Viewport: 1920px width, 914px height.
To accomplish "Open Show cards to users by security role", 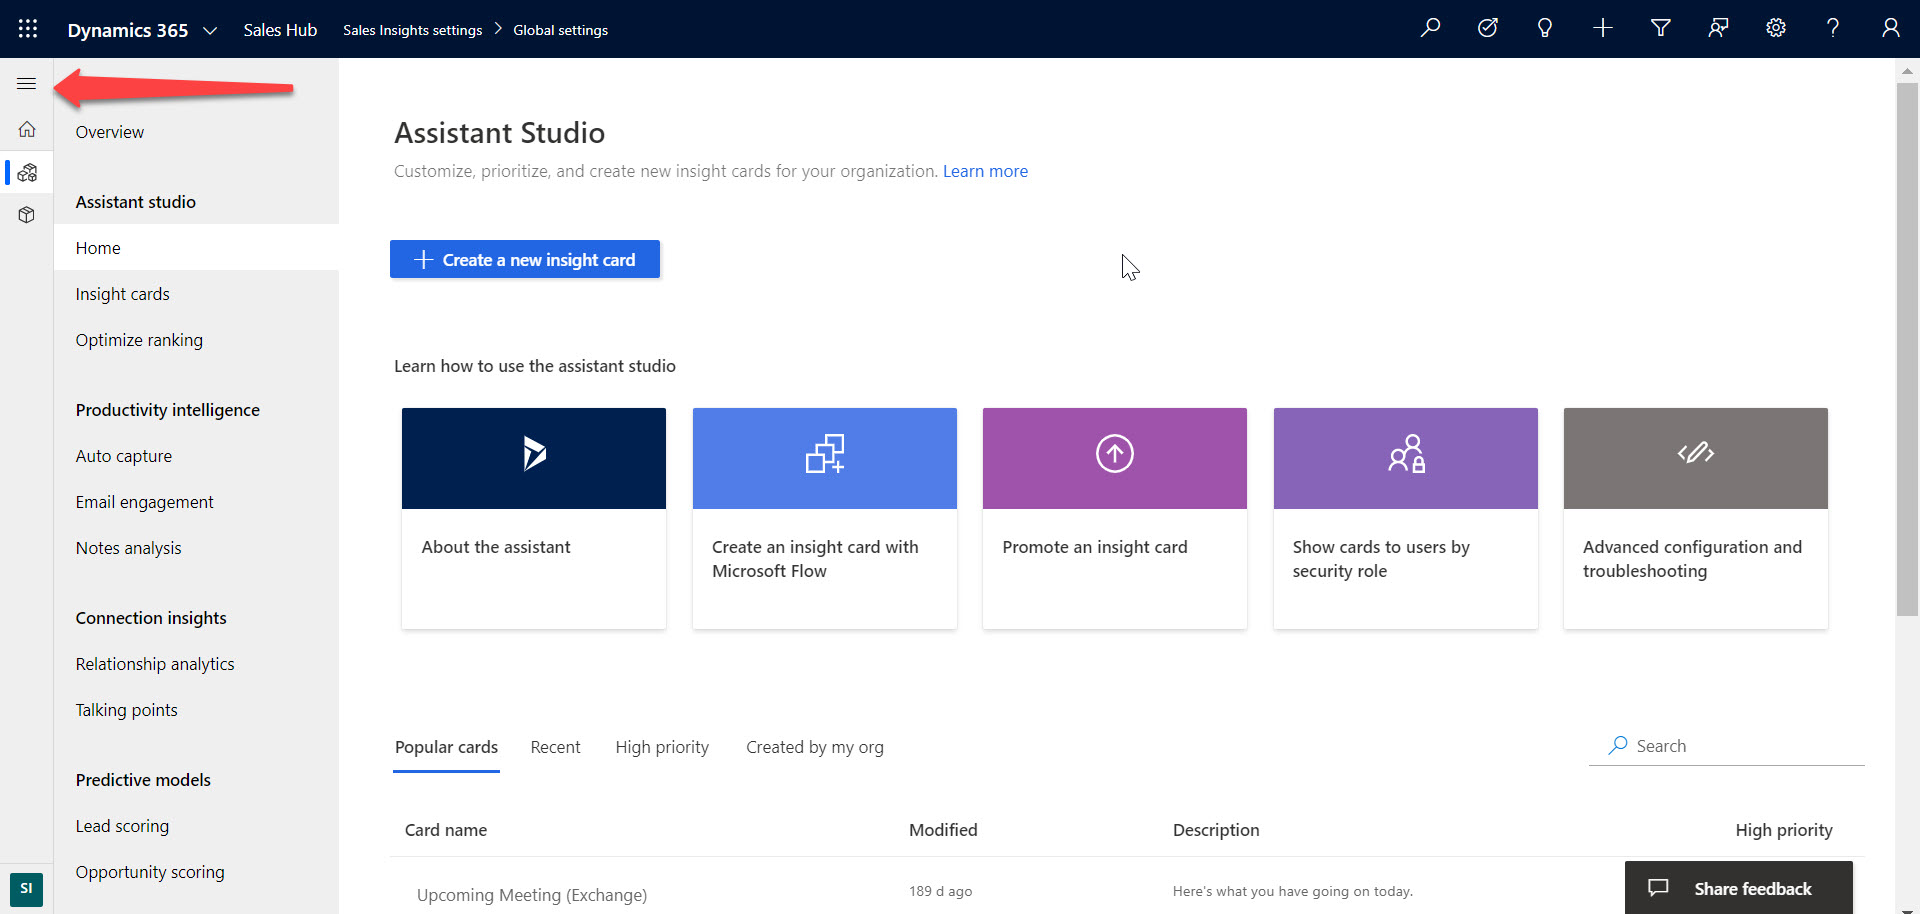I will (1406, 518).
